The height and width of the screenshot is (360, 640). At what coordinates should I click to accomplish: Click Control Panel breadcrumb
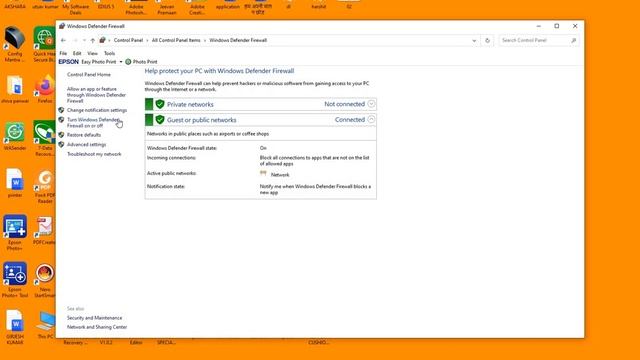[129, 40]
